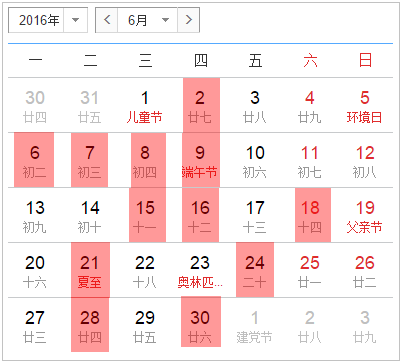Select highlighted June 28 (廿四)
The height and width of the screenshot is (362, 402).
(x=90, y=325)
